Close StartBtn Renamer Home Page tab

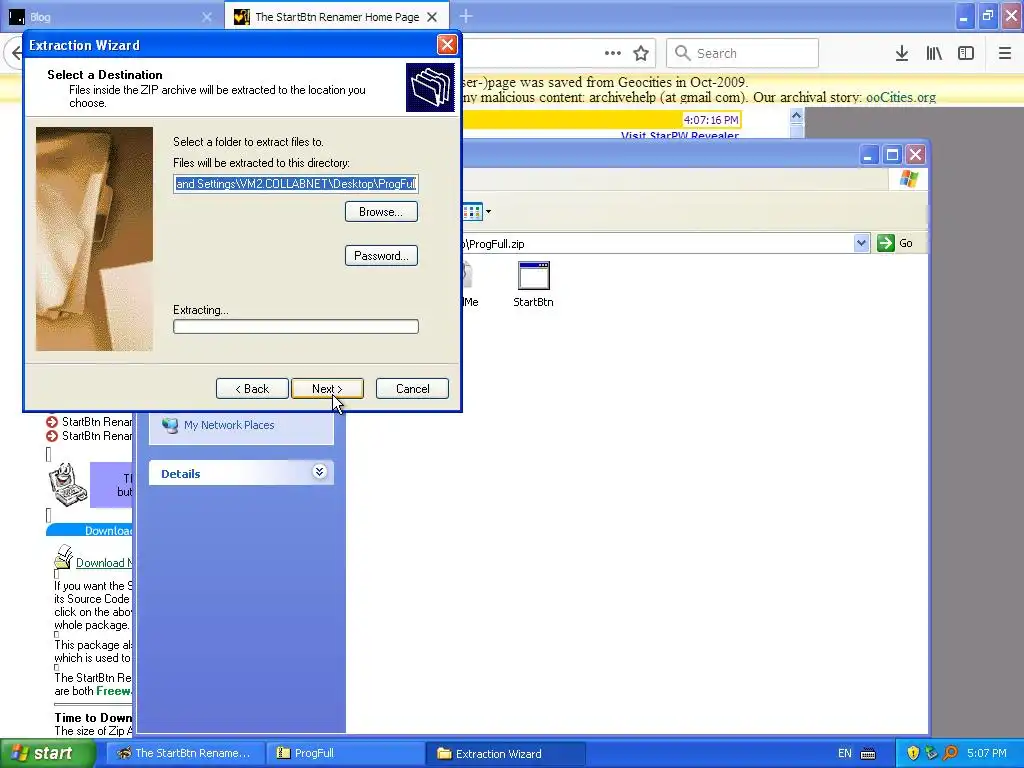[432, 17]
